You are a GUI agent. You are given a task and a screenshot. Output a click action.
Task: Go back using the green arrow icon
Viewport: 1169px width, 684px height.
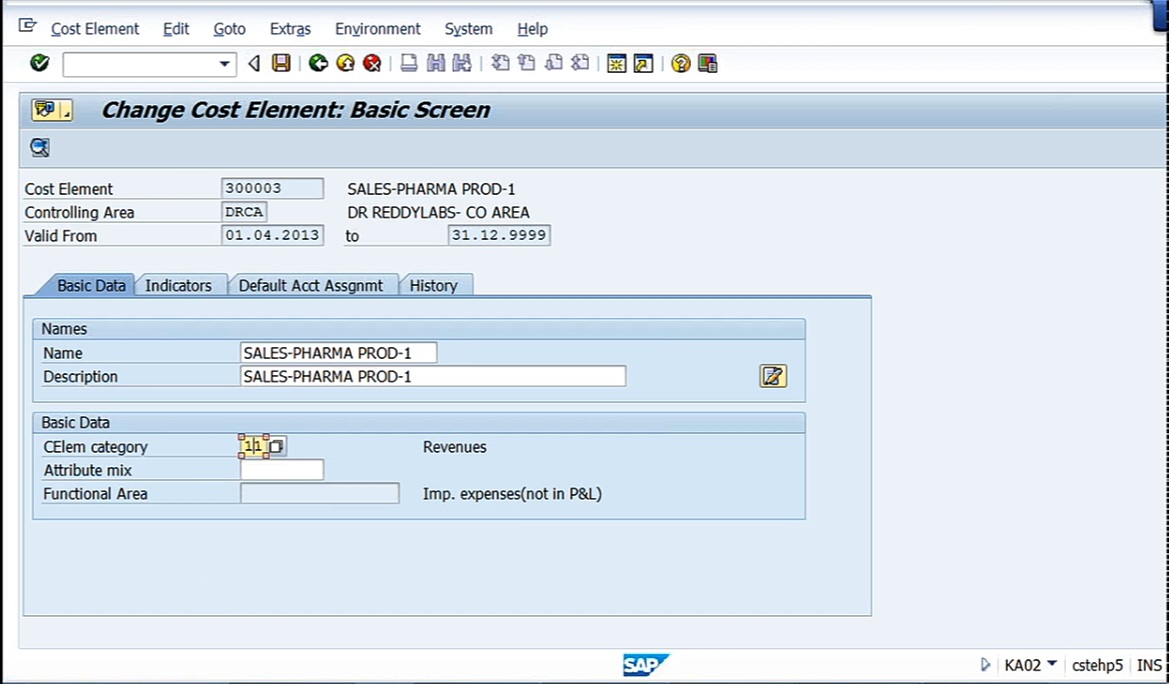318,63
